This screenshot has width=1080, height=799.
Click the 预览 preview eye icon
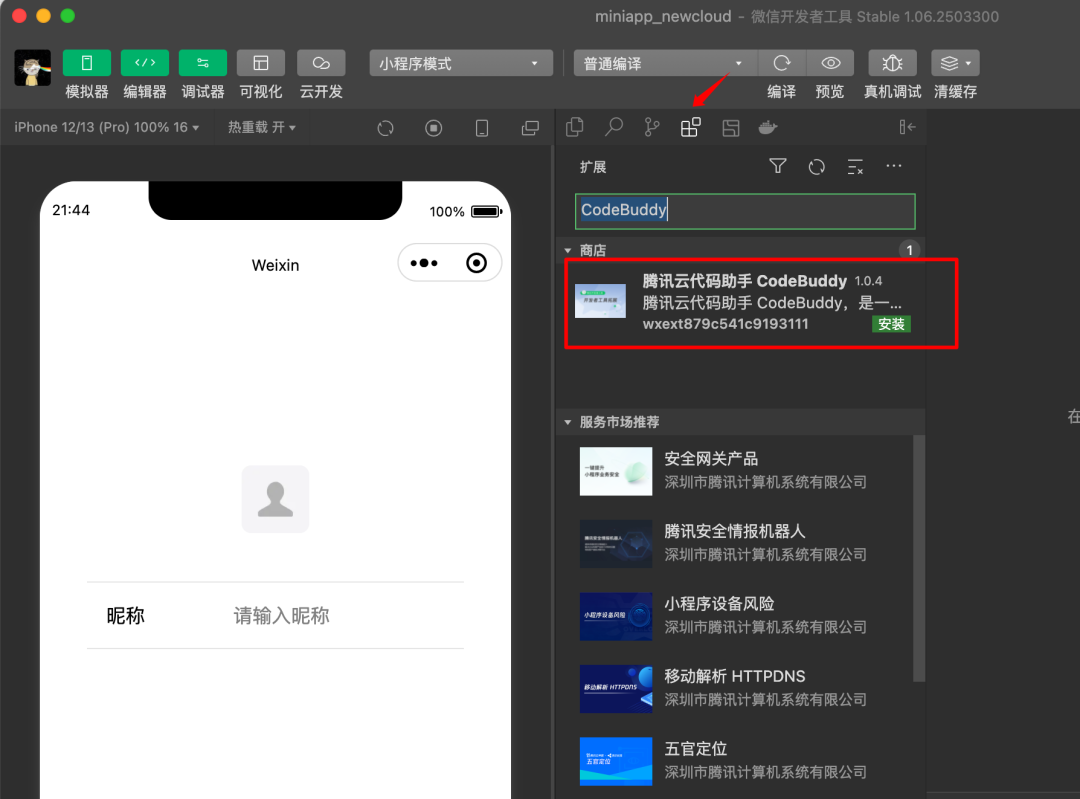pos(830,63)
